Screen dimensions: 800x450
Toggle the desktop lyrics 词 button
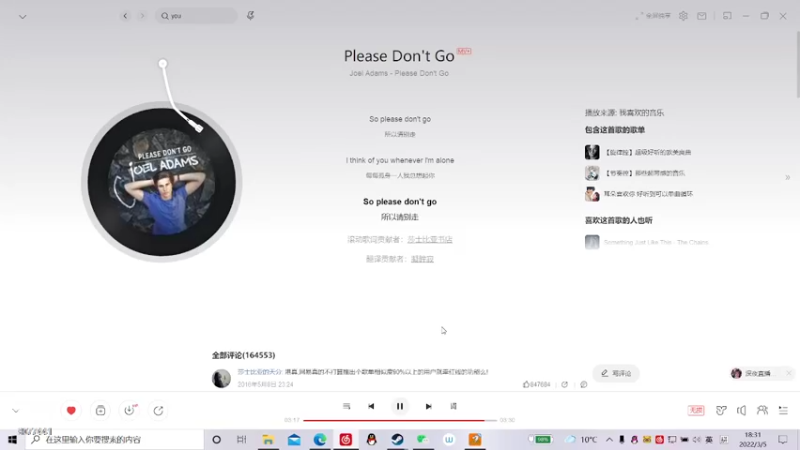click(x=454, y=406)
